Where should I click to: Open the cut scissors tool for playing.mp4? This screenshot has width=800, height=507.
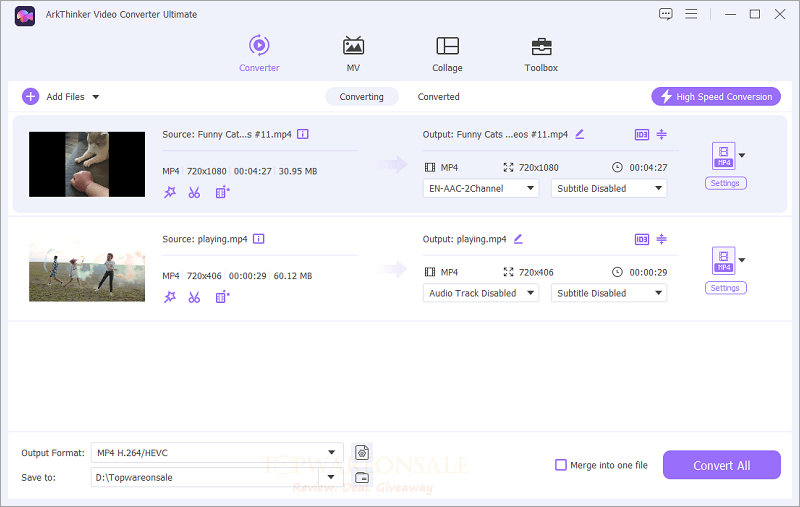pos(194,297)
